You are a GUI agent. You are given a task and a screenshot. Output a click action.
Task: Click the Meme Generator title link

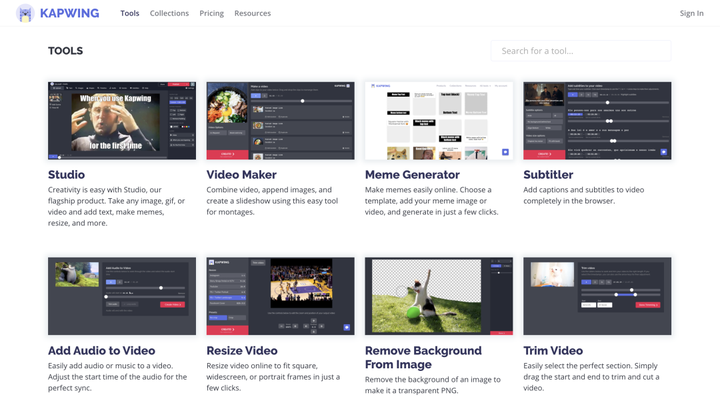[412, 174]
